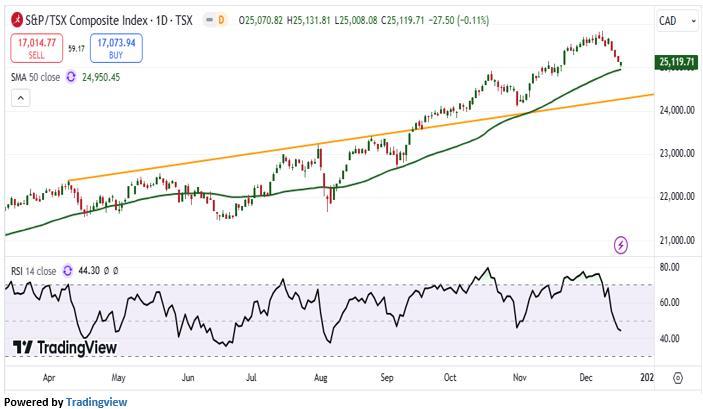Click the red SELL 17,014.77 button
The height and width of the screenshot is (409, 703).
click(x=37, y=48)
